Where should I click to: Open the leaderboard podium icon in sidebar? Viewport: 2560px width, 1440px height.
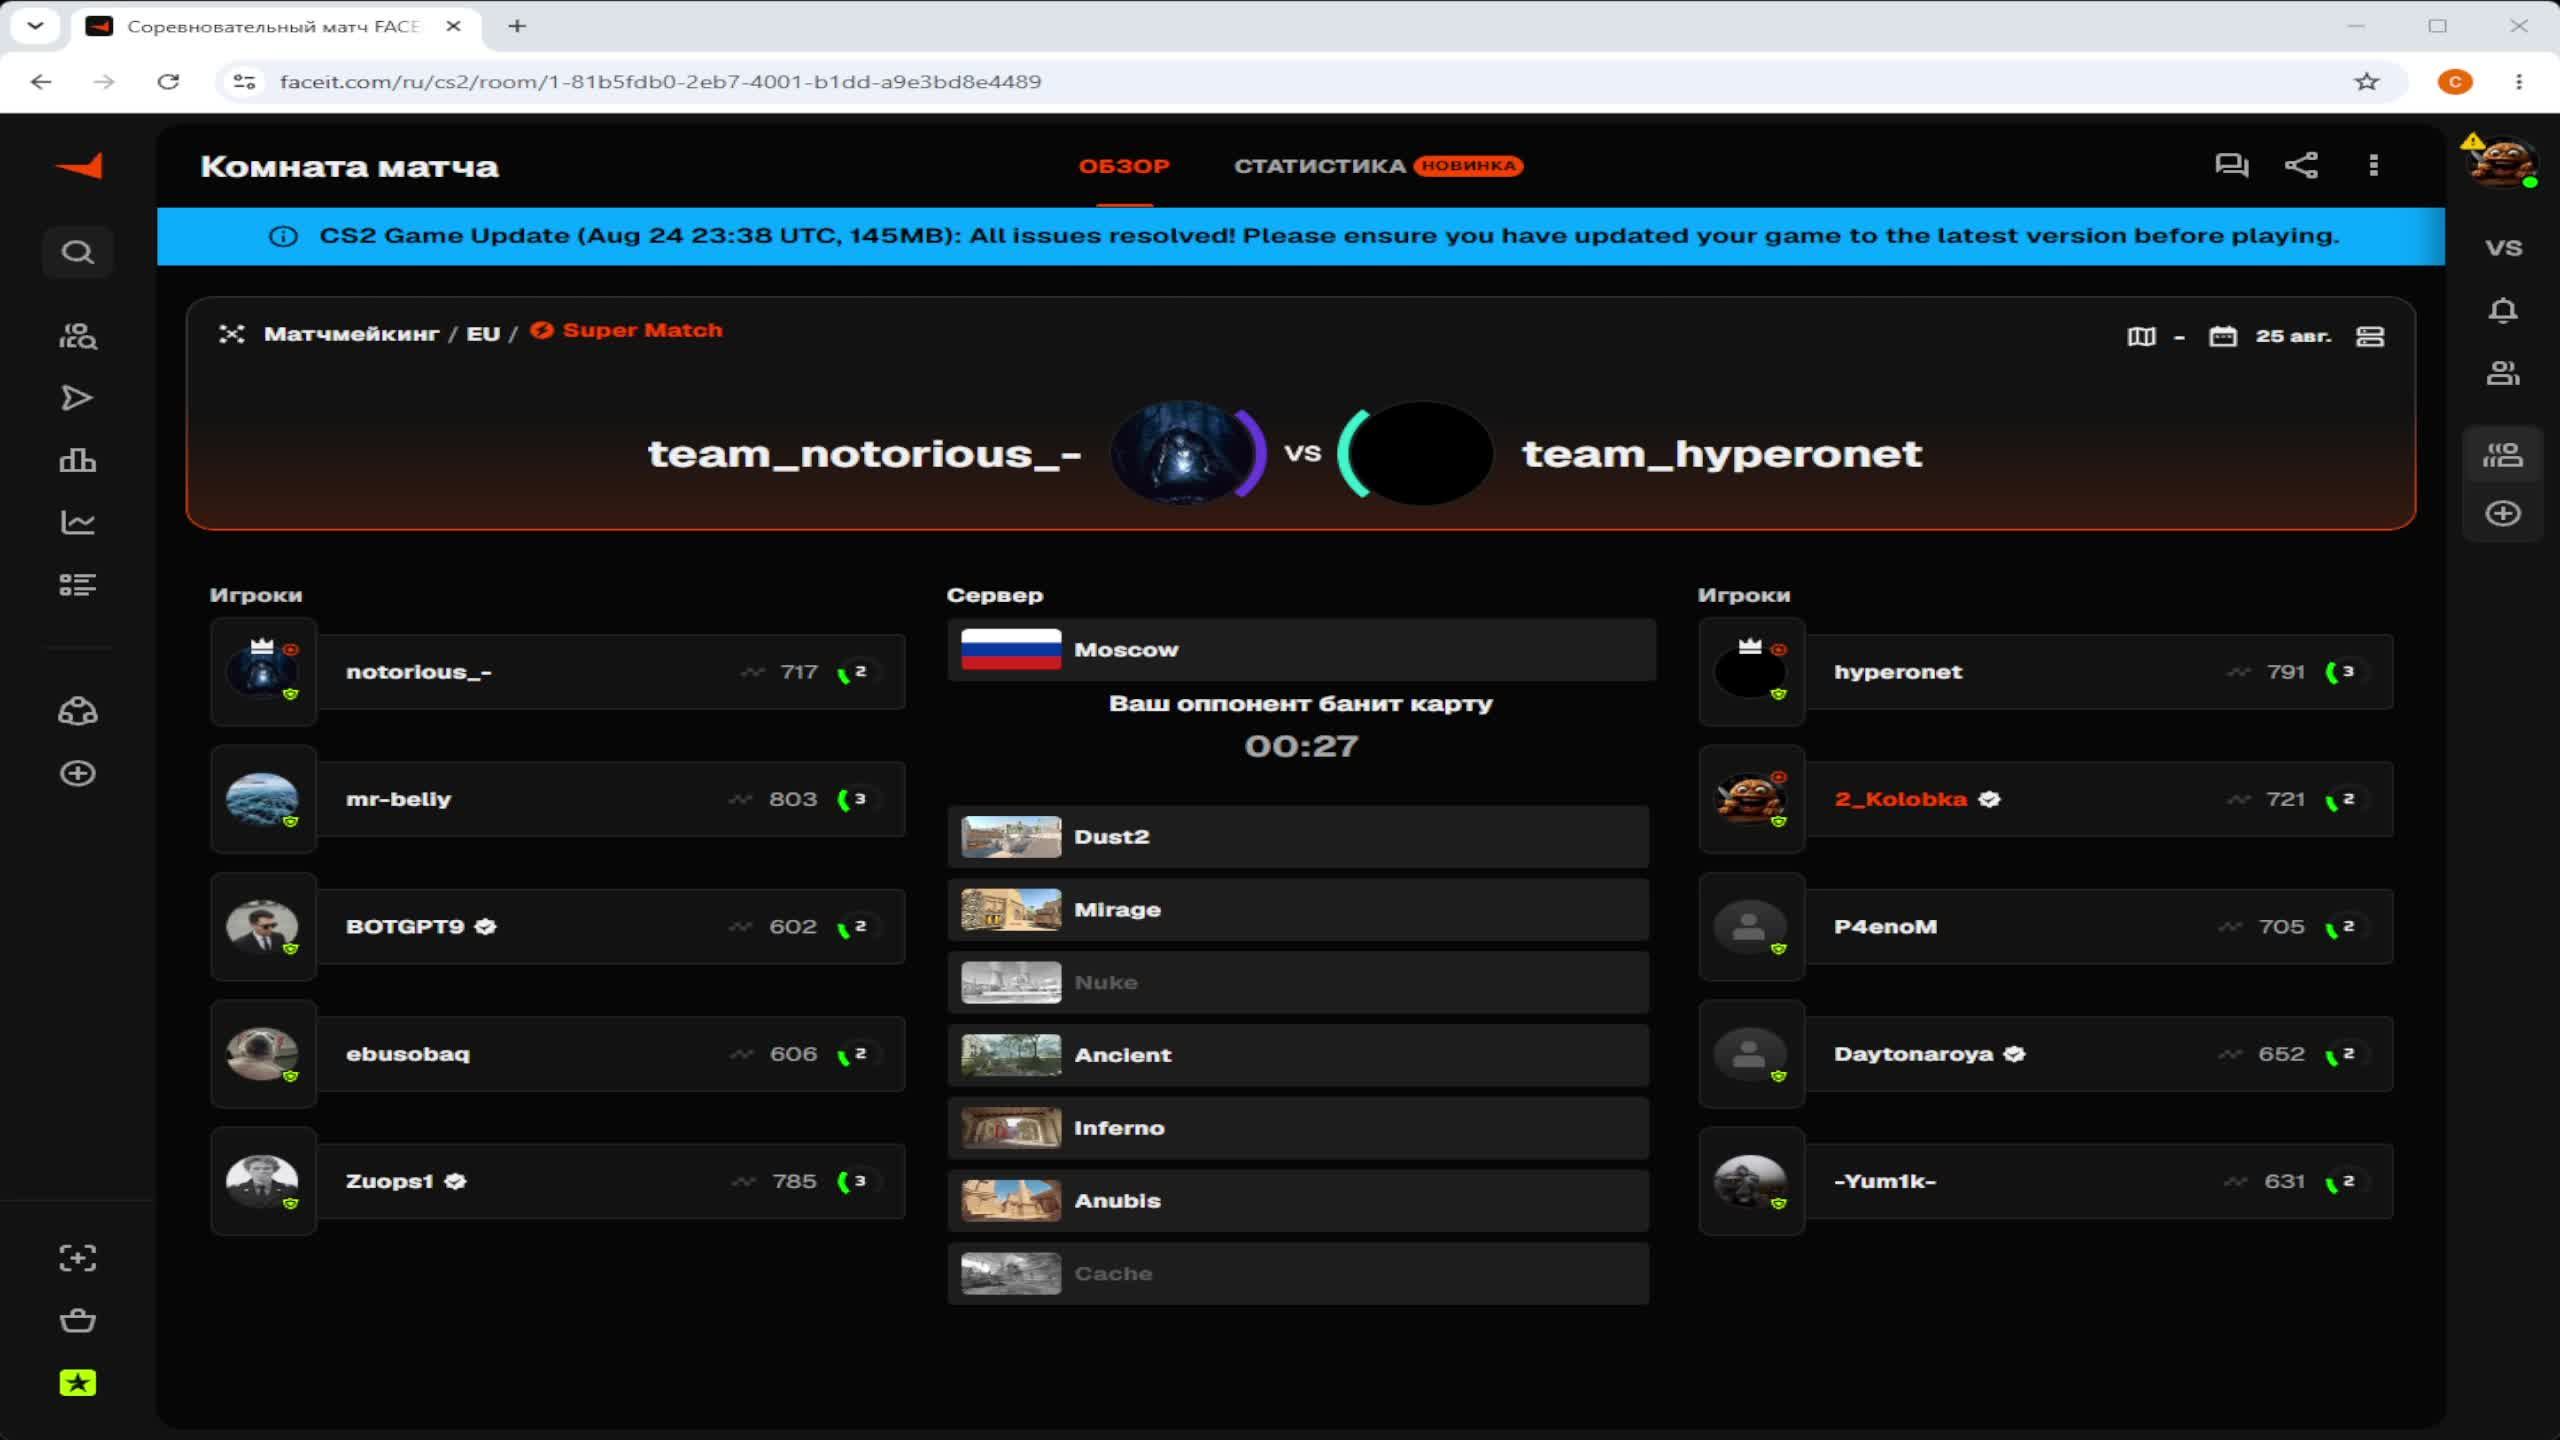click(x=78, y=460)
